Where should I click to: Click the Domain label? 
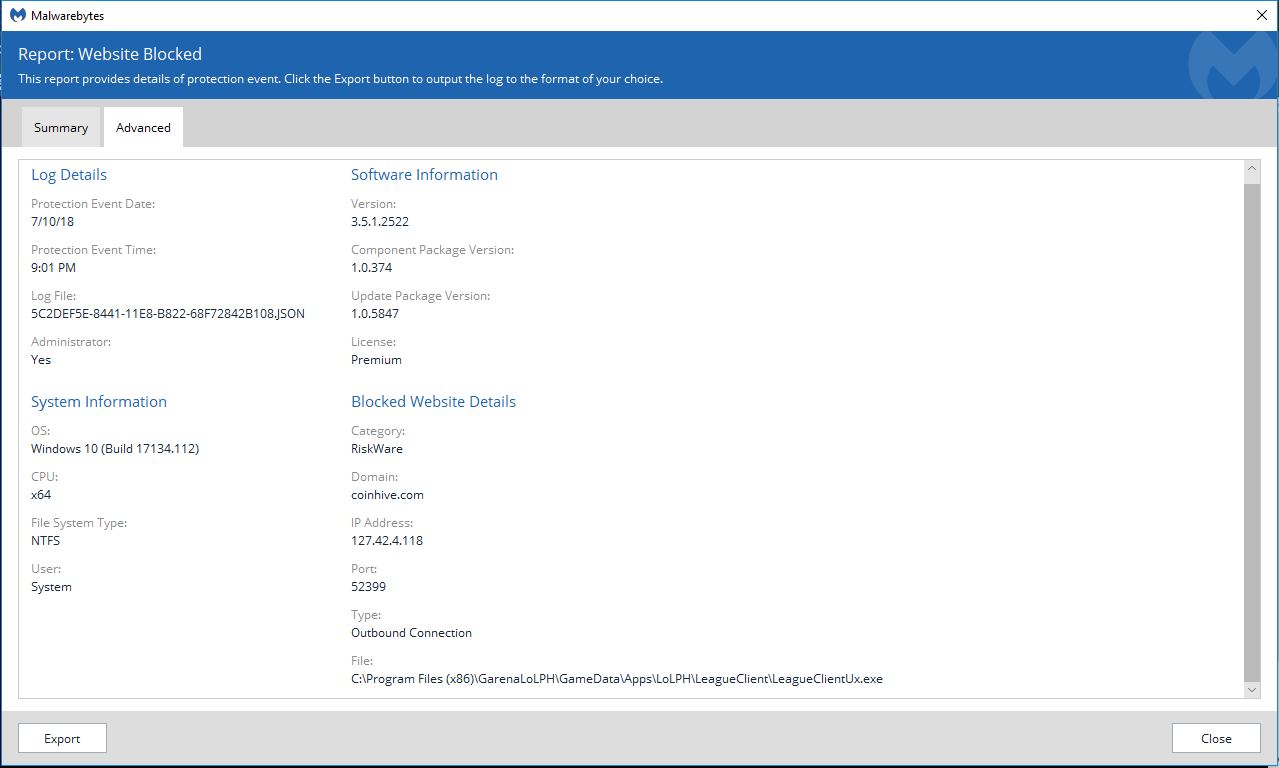pyautogui.click(x=374, y=477)
